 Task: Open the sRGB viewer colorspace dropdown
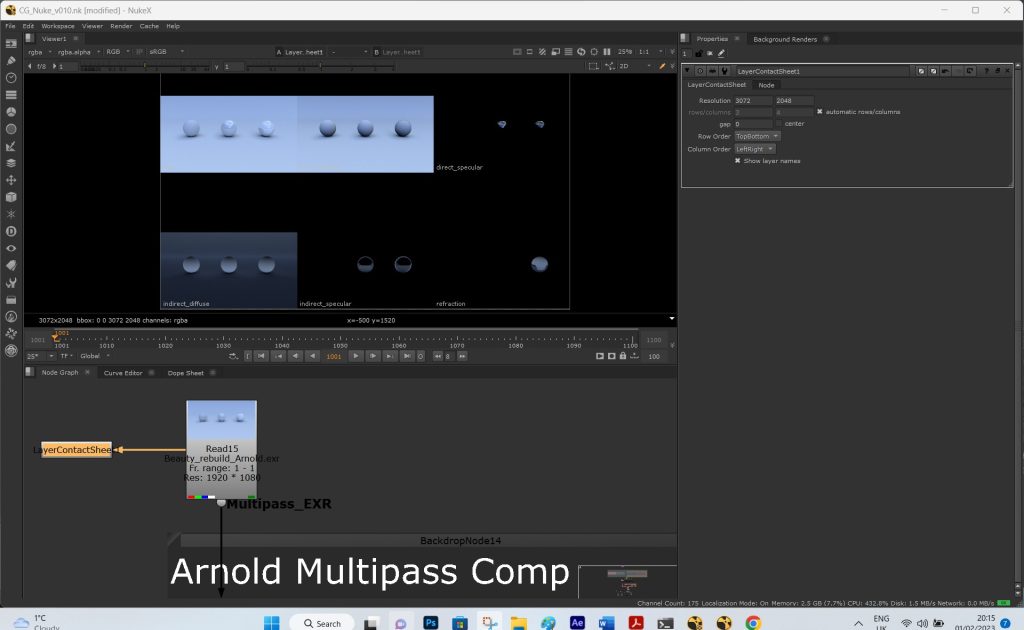click(166, 52)
